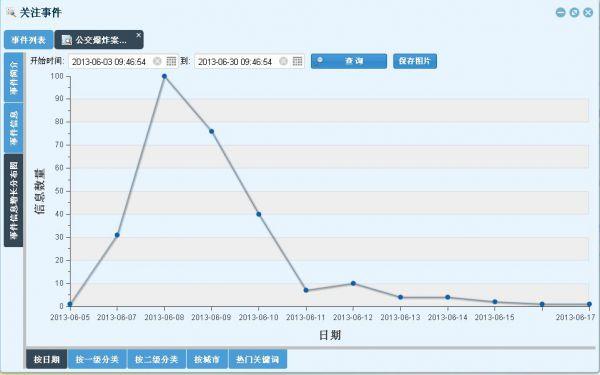
Task: Click the 关注事件 panel magnifier icon
Action: (11, 12)
